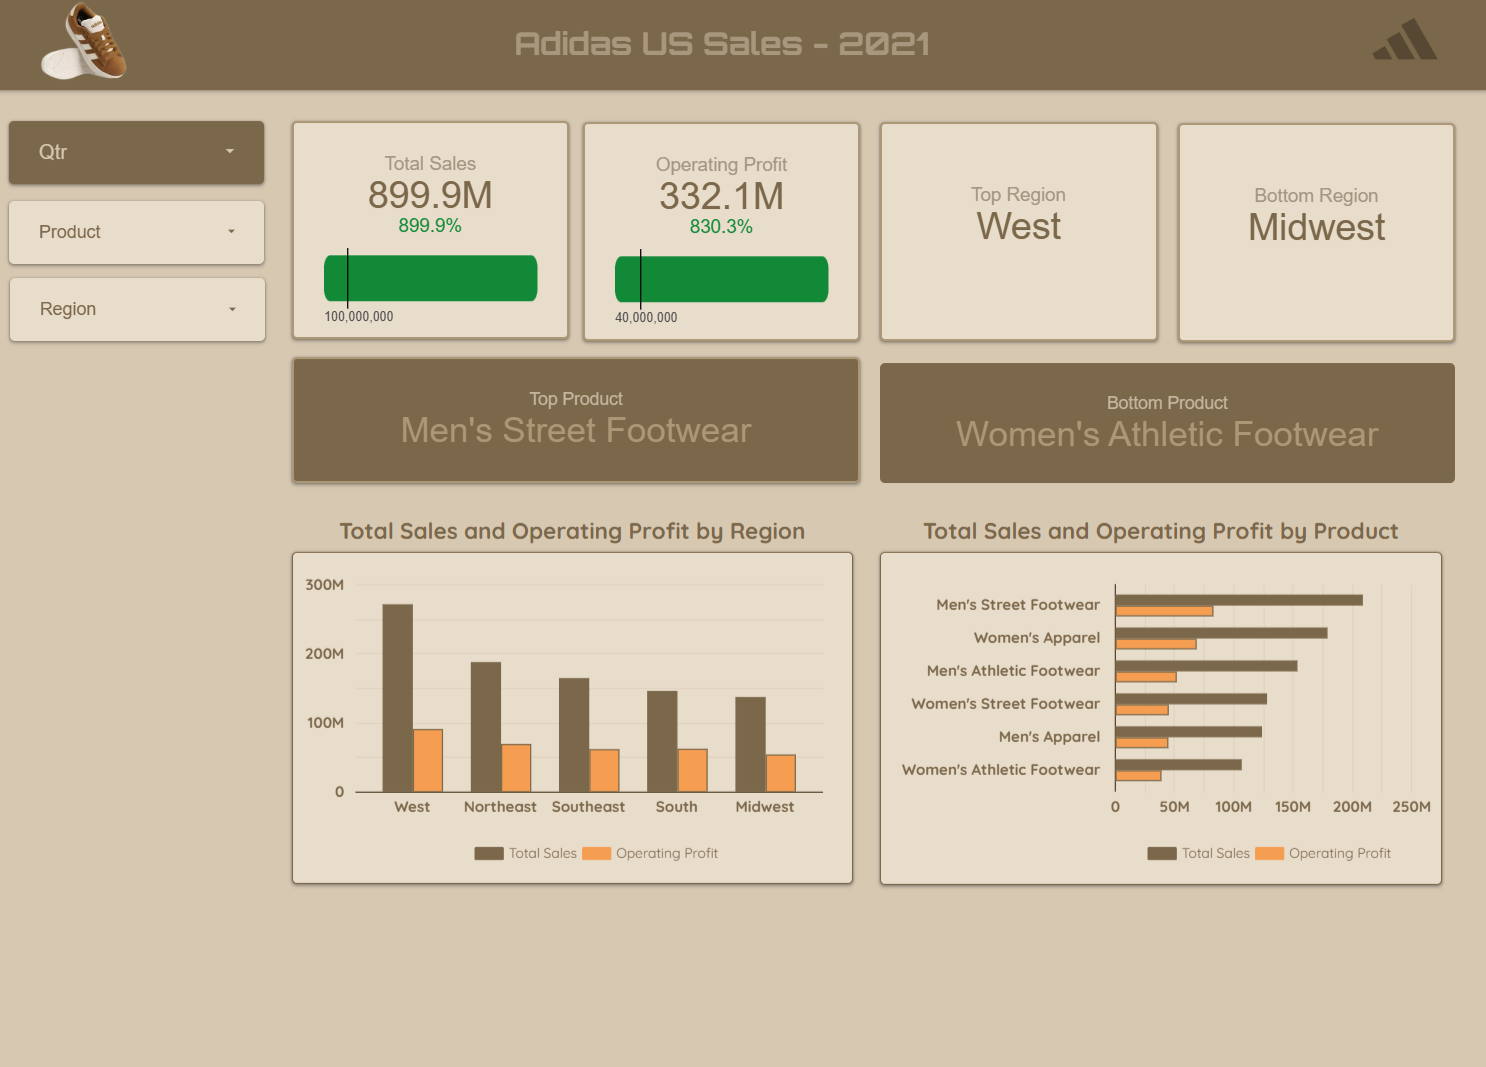This screenshot has width=1486, height=1067.
Task: Open the Product dropdown filter
Action: pos(136,232)
